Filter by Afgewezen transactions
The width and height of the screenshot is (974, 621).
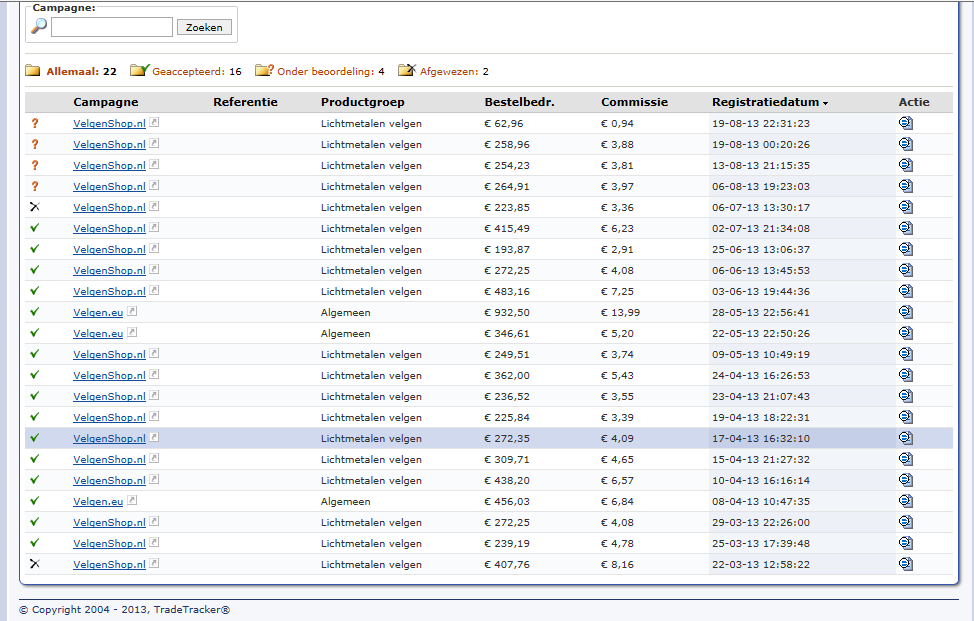(x=454, y=71)
